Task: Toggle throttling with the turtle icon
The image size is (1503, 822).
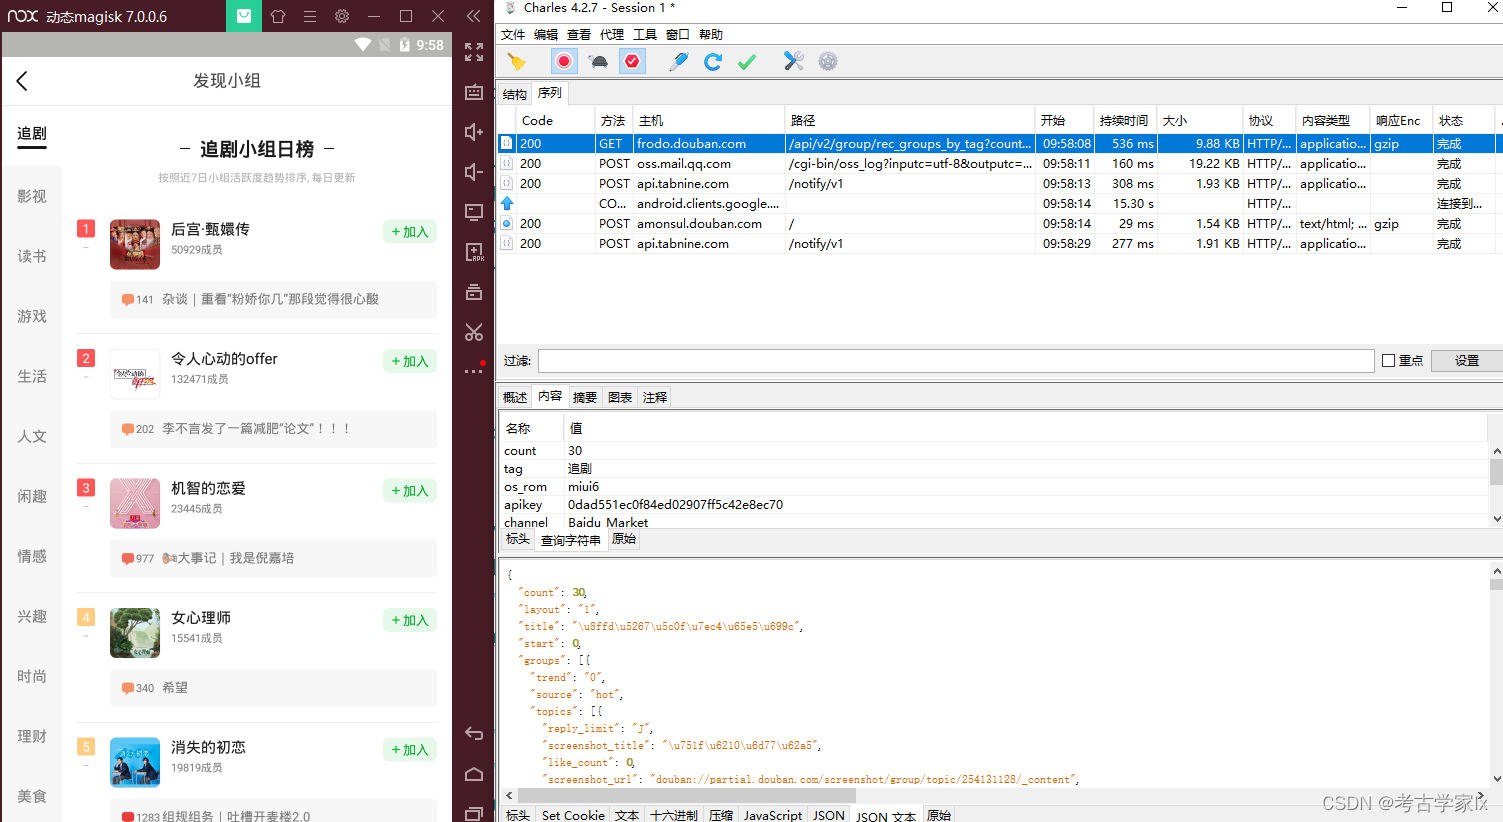Action: [x=599, y=62]
